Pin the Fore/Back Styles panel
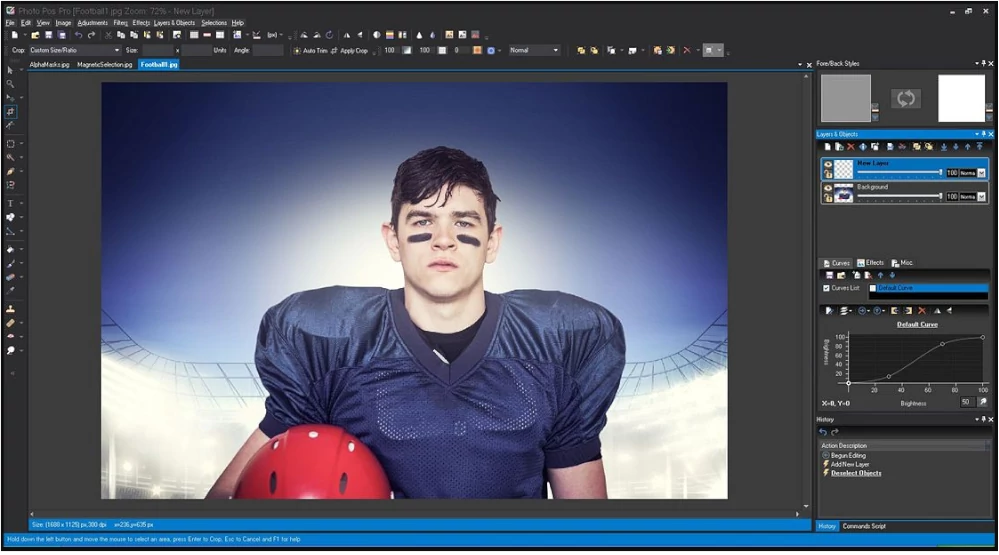The image size is (999, 555). point(984,63)
